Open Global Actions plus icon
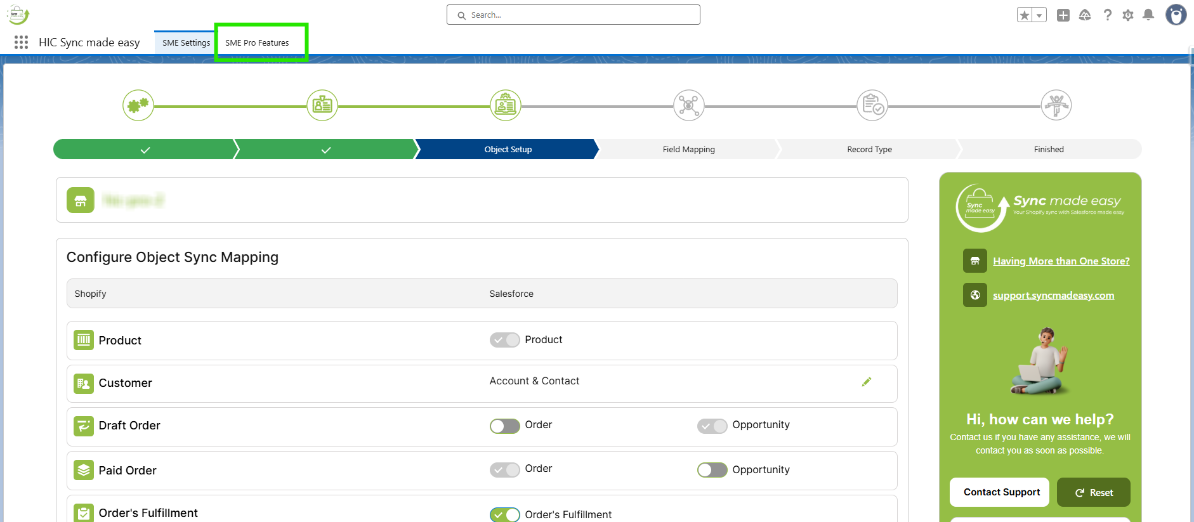Viewport: 1194px width, 522px height. (1064, 14)
